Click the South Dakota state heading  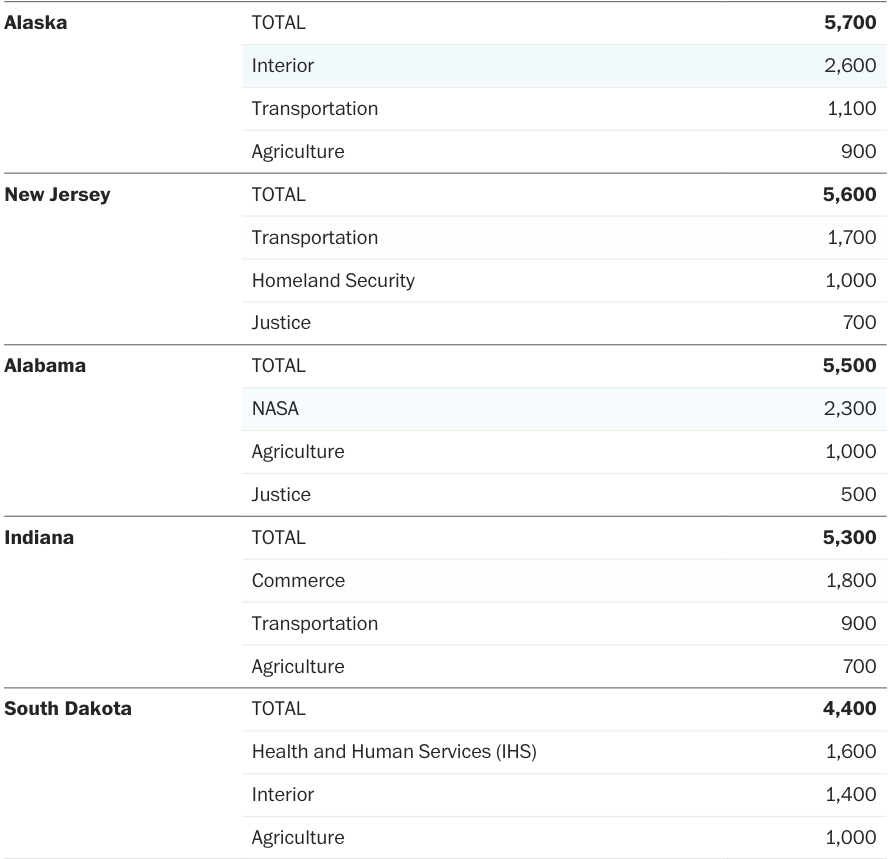(68, 709)
